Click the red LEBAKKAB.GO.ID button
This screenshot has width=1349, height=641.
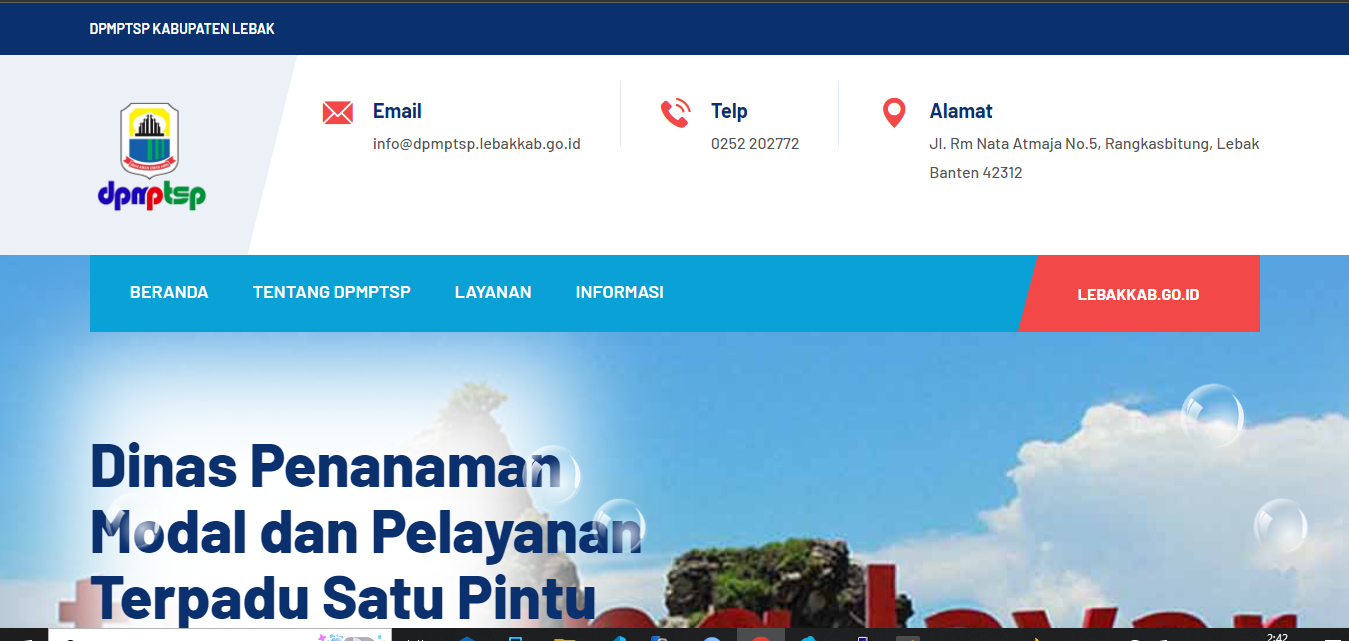point(1139,294)
